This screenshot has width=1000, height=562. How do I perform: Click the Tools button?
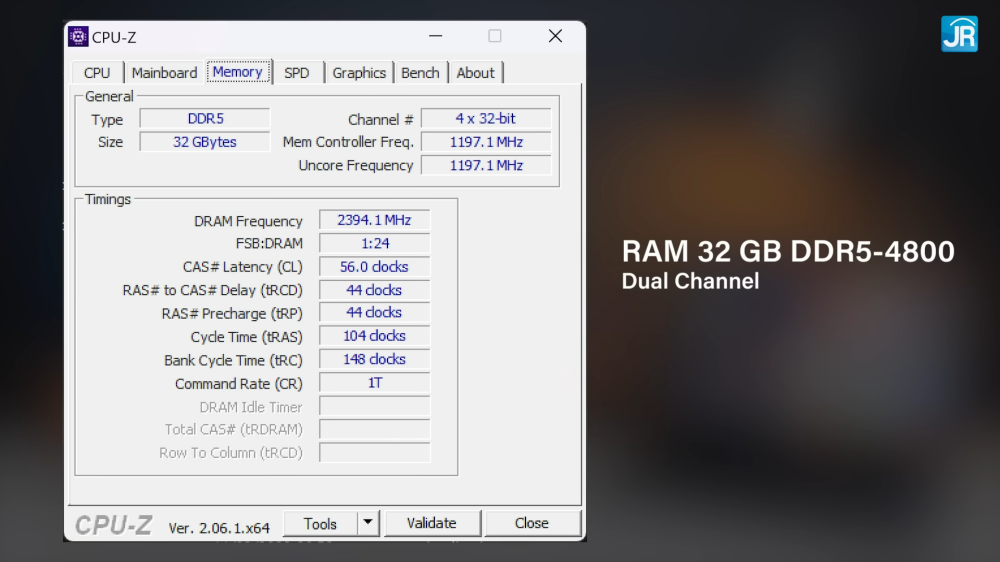(x=320, y=523)
